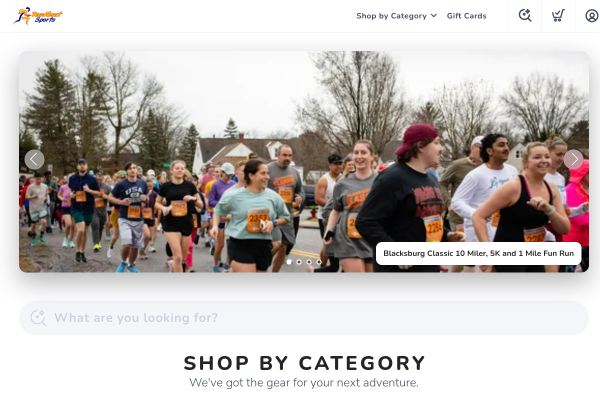Open the user account icon
This screenshot has width=600, height=400.
click(592, 16)
